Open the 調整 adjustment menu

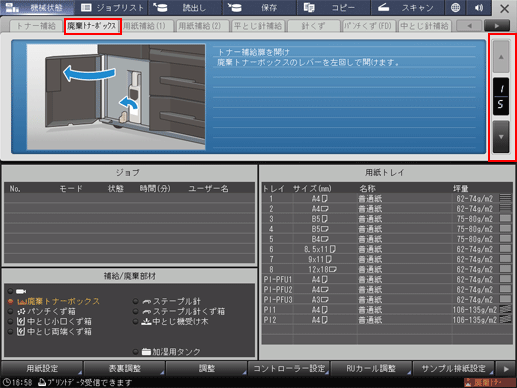(x=207, y=368)
